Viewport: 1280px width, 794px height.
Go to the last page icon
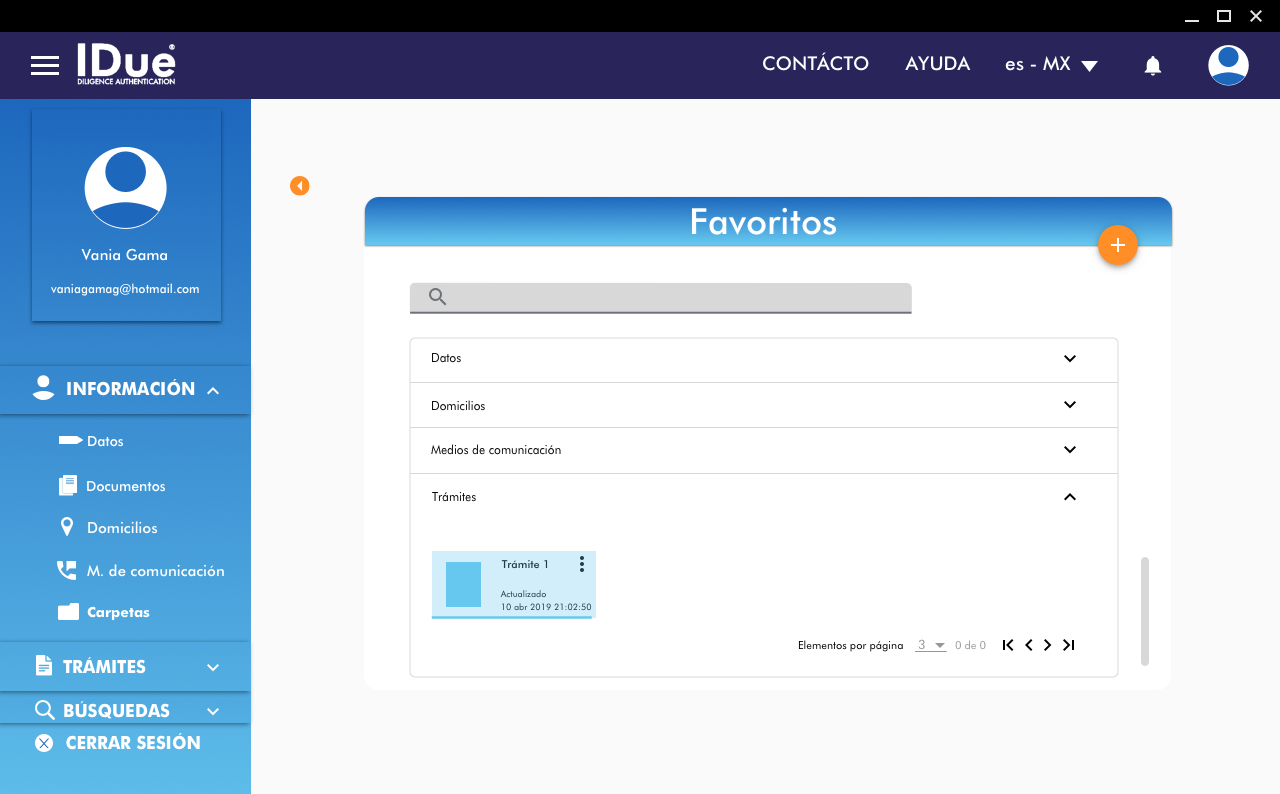[1068, 645]
